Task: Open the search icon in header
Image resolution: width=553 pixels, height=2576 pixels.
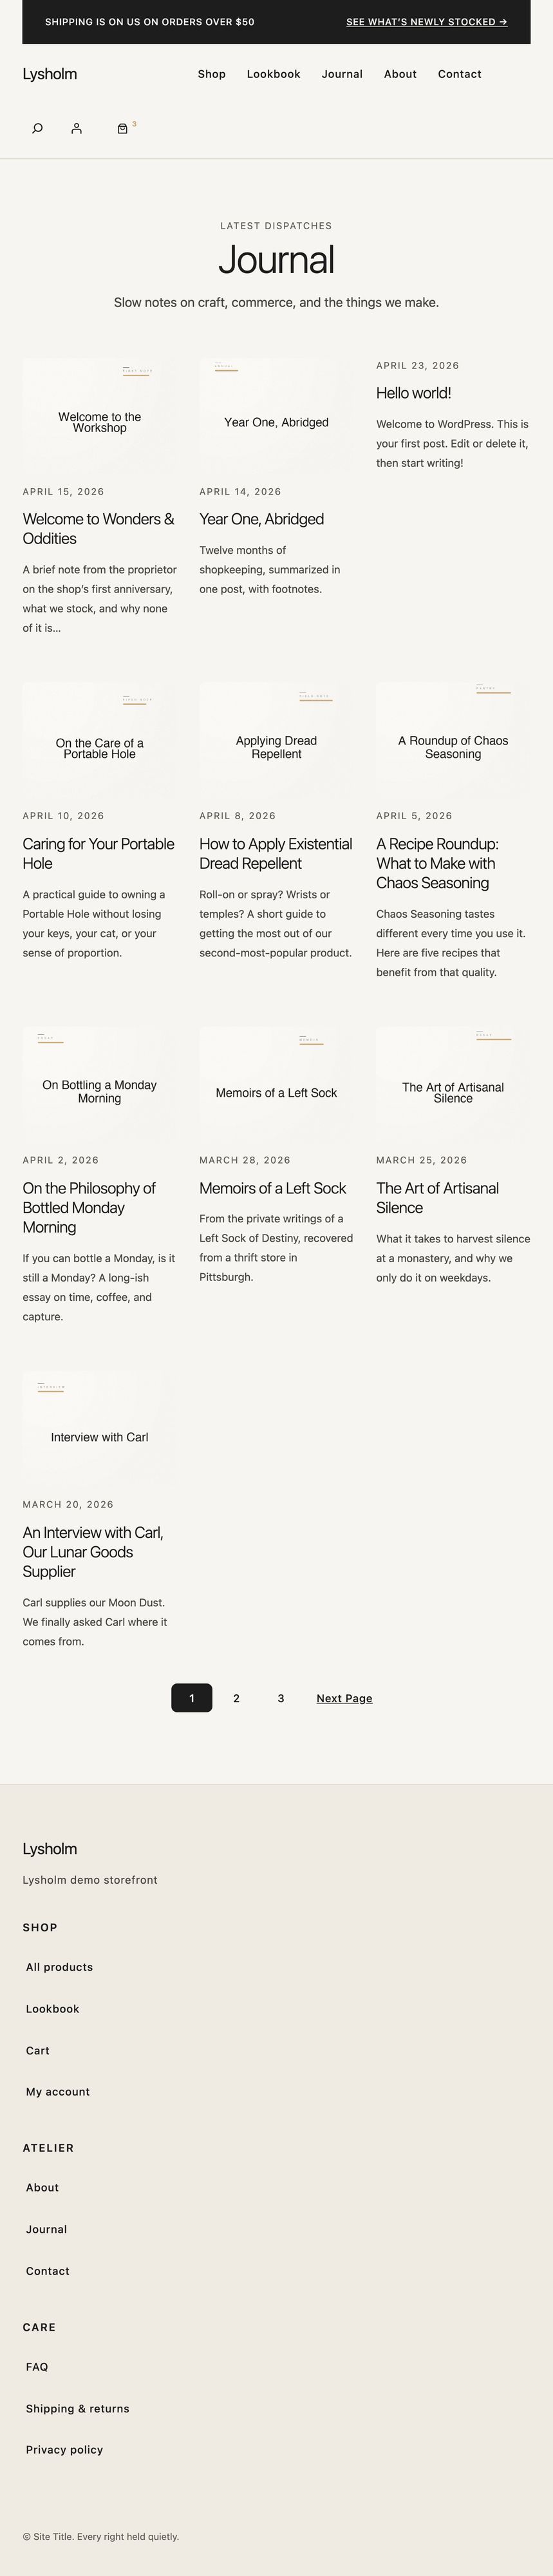Action: [x=37, y=128]
